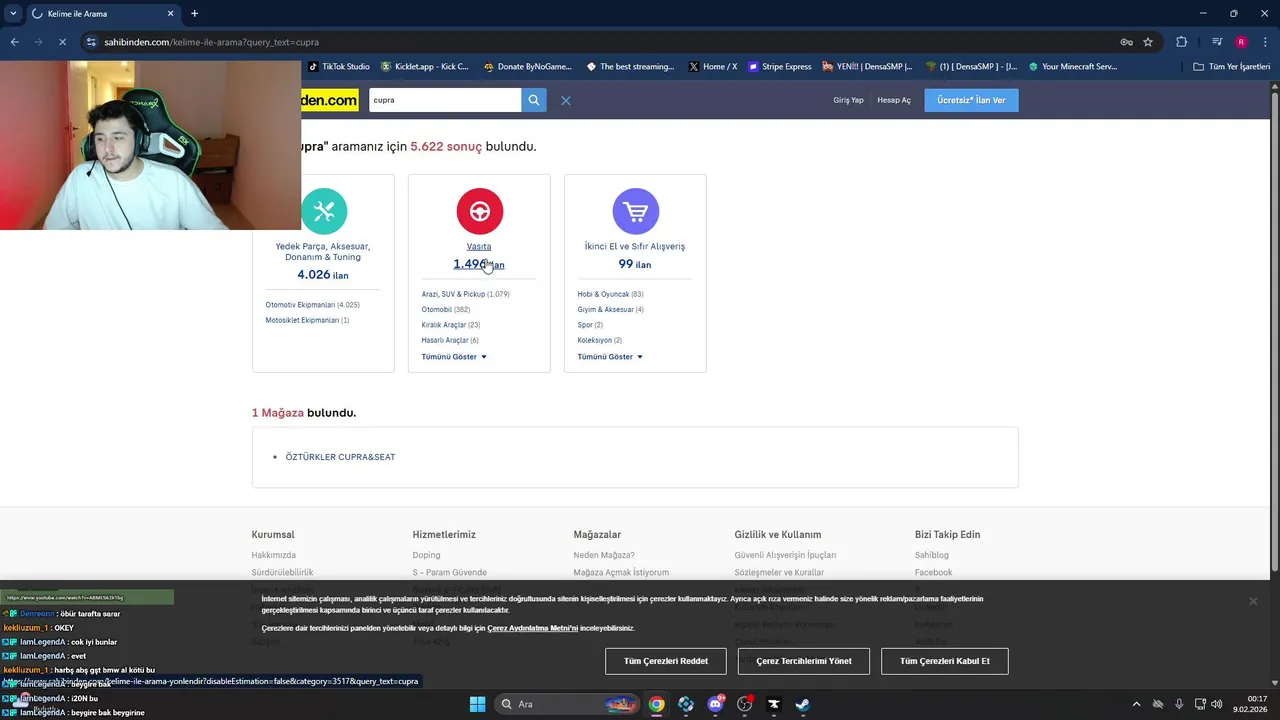Show hidden system tray icons
This screenshot has width=1280, height=720.
1136,704
